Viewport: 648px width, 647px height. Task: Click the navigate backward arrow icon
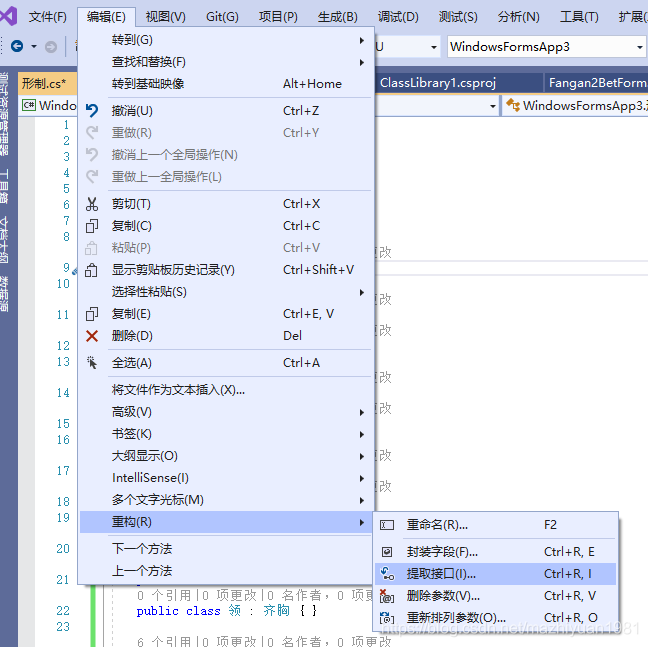pos(17,47)
